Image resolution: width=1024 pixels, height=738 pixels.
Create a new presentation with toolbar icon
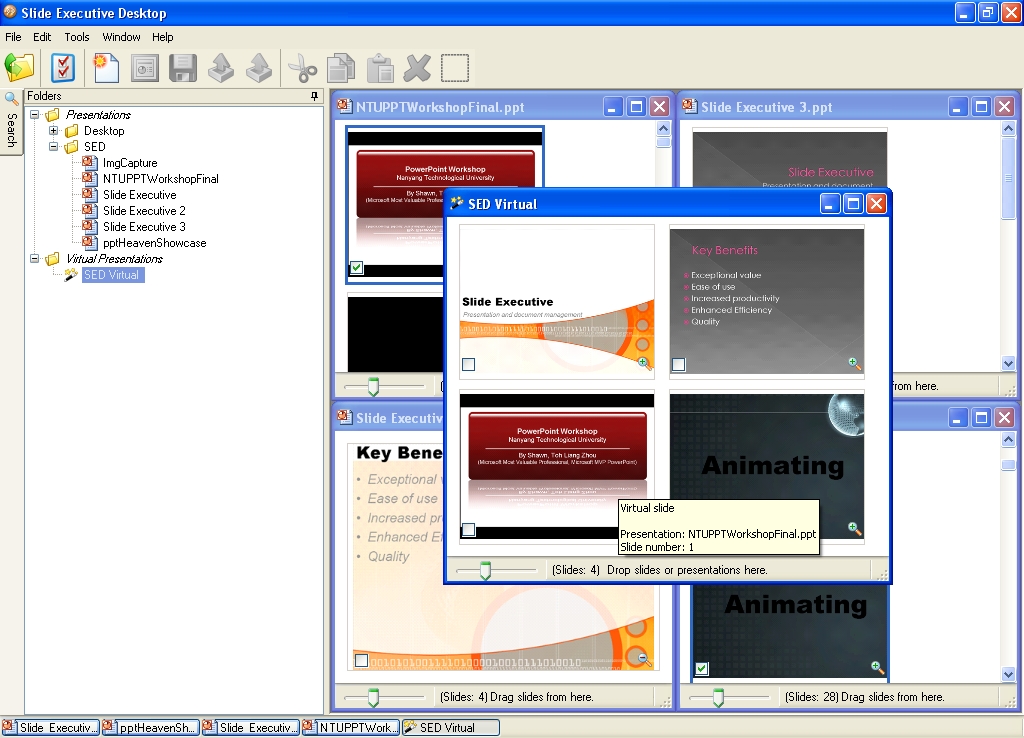pyautogui.click(x=106, y=67)
